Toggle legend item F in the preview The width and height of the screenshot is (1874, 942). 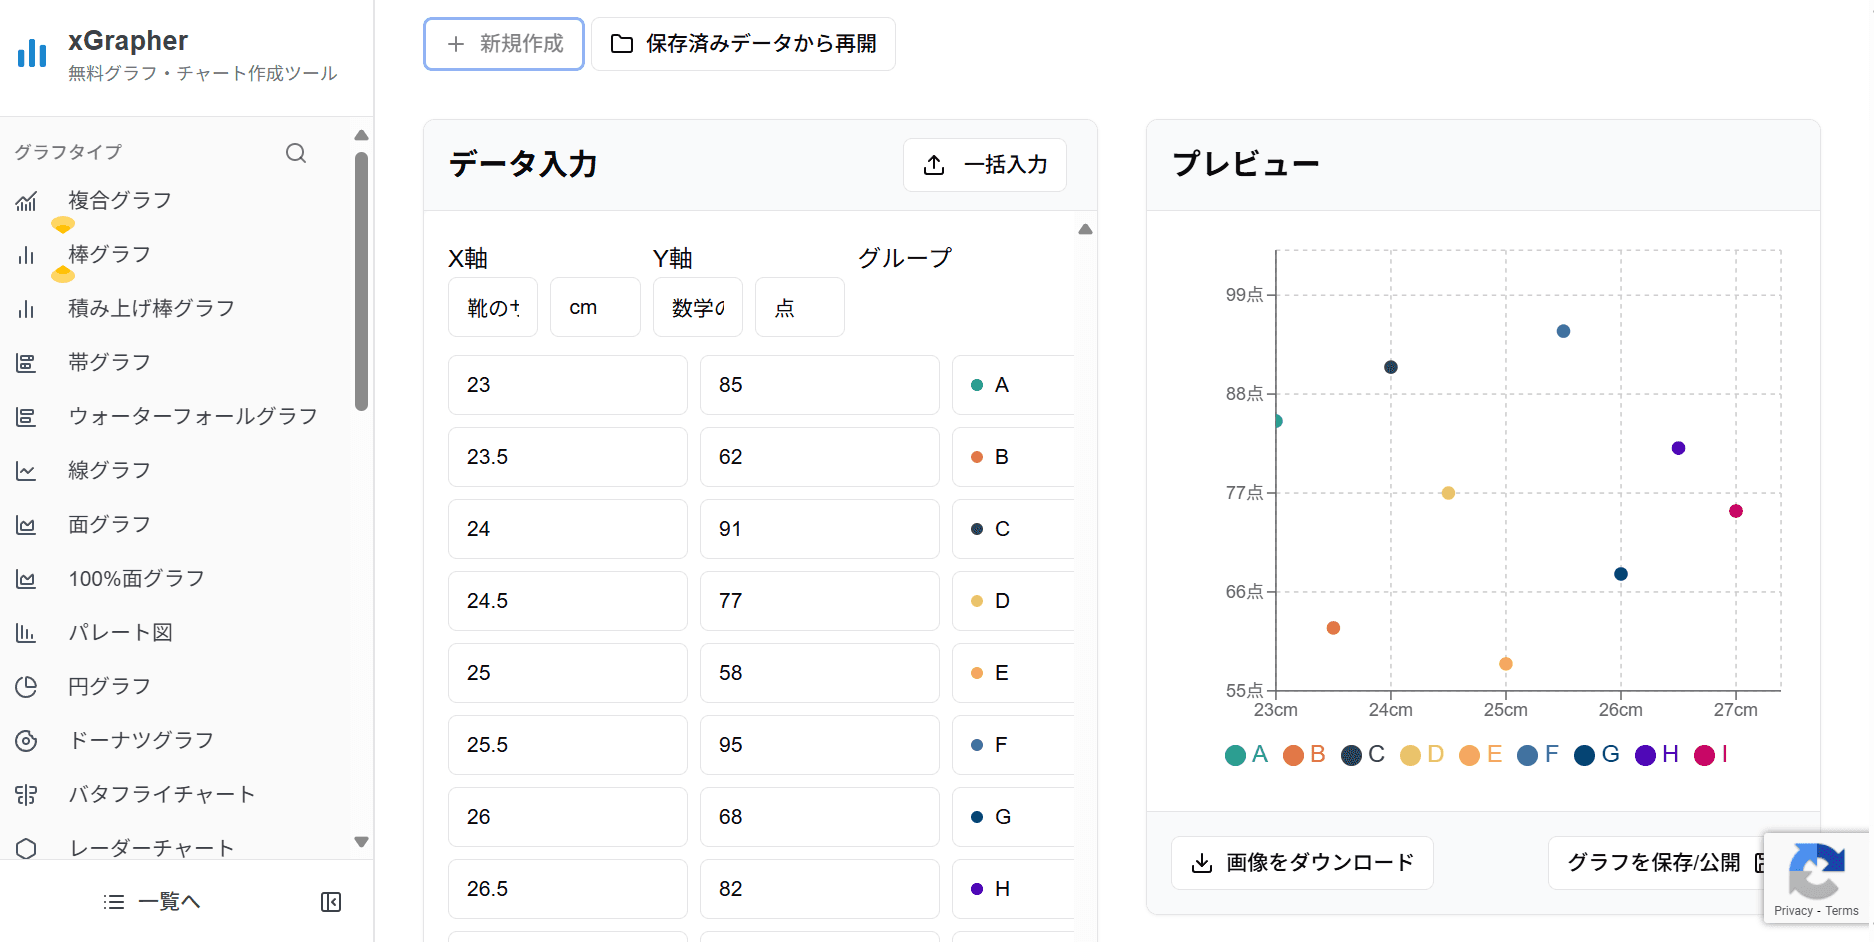pyautogui.click(x=1538, y=755)
